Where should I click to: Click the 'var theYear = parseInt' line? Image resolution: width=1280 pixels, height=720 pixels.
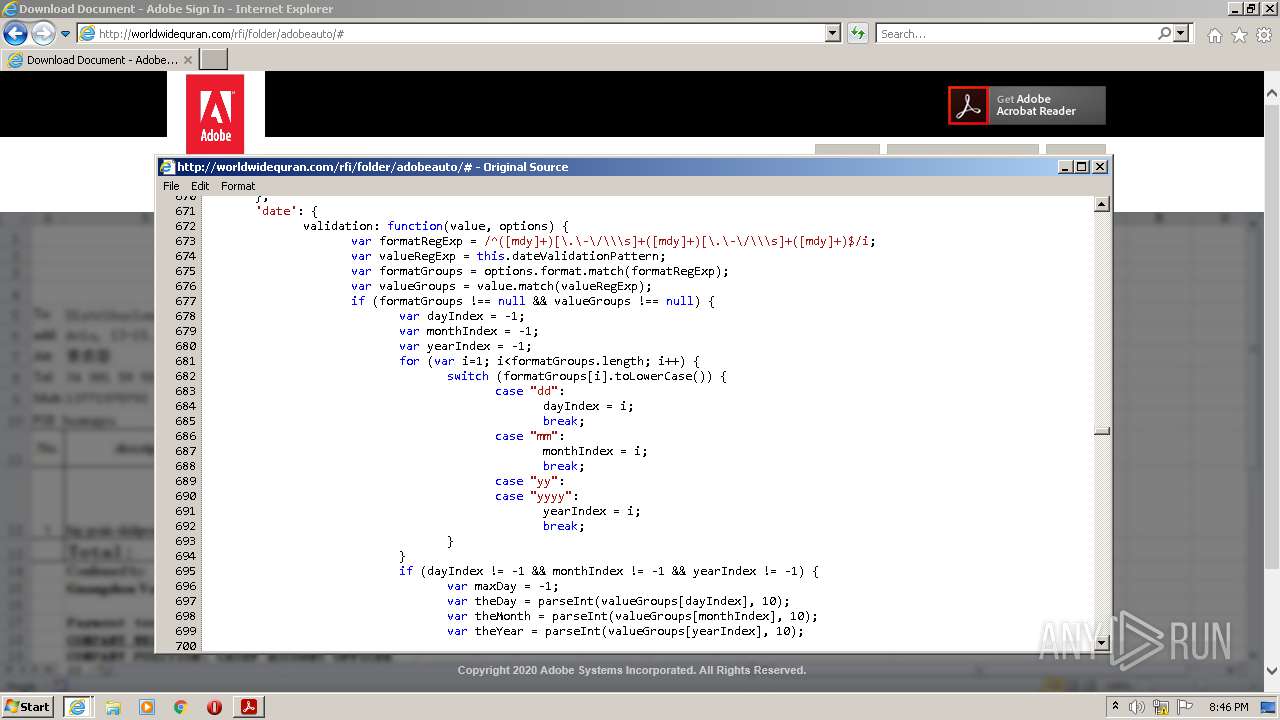coord(625,631)
